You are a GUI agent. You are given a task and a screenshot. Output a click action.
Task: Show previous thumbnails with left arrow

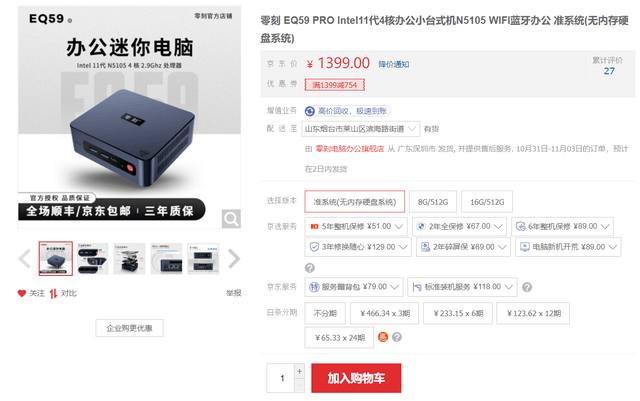pyautogui.click(x=25, y=258)
